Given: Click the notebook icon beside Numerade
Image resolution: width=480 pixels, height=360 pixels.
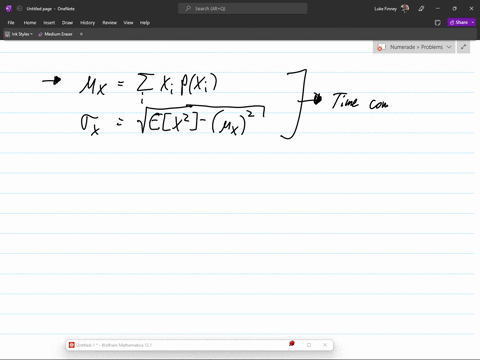Looking at the screenshot, I should coord(381,47).
